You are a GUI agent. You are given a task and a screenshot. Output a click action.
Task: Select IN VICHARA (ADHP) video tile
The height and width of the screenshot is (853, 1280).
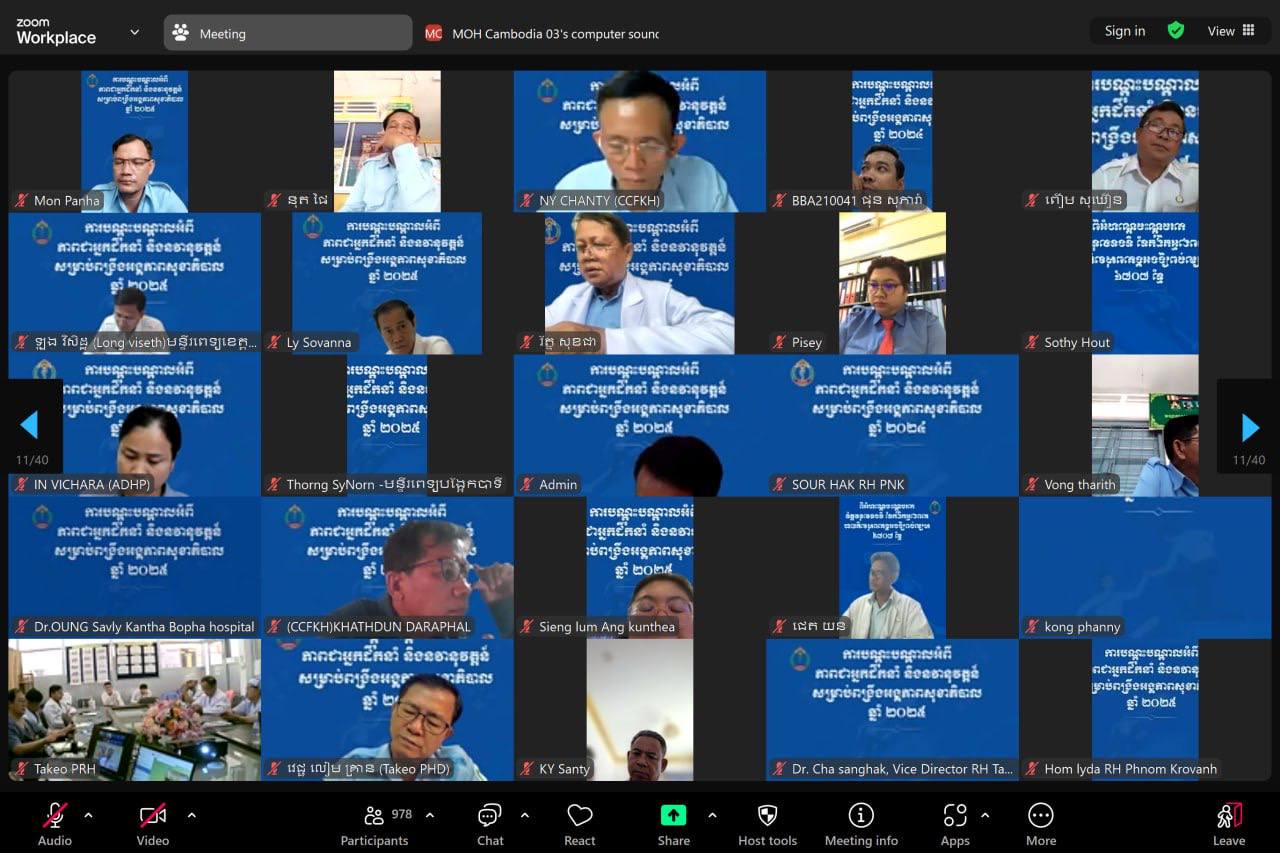tap(135, 426)
